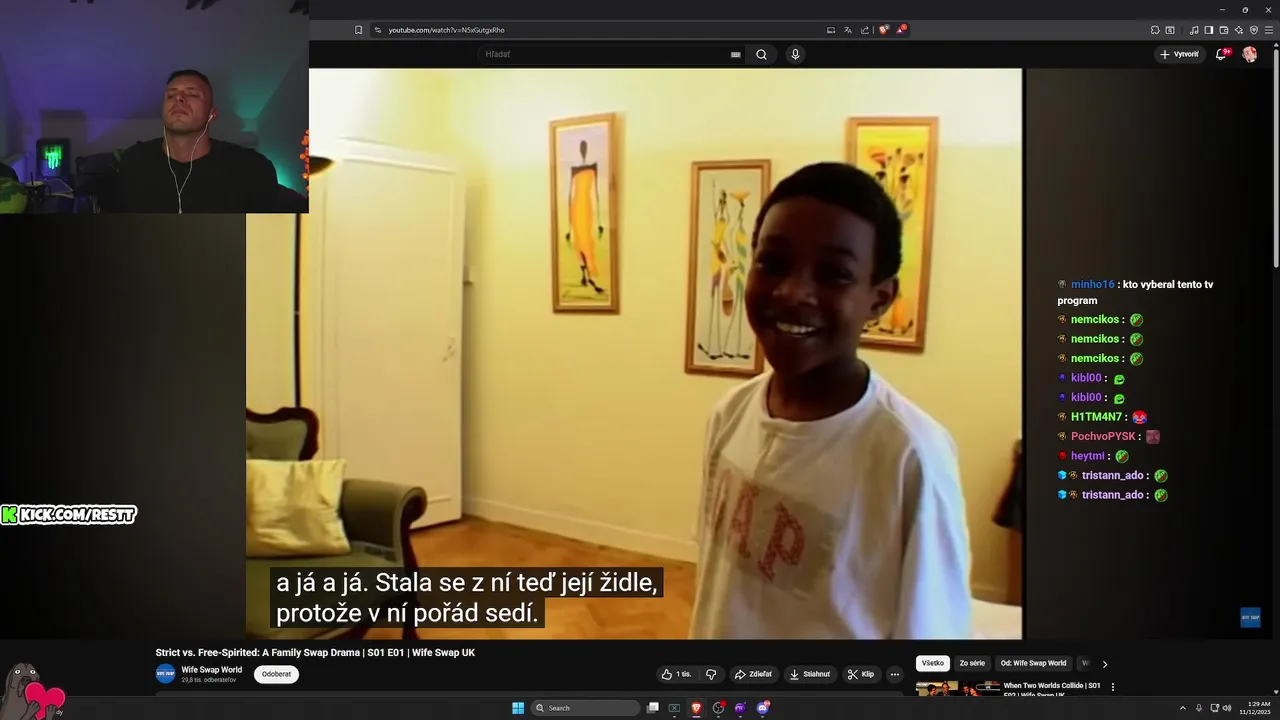This screenshot has width=1280, height=720.
Task: Click H1TM4N7 username in chat overlay
Action: point(1096,417)
